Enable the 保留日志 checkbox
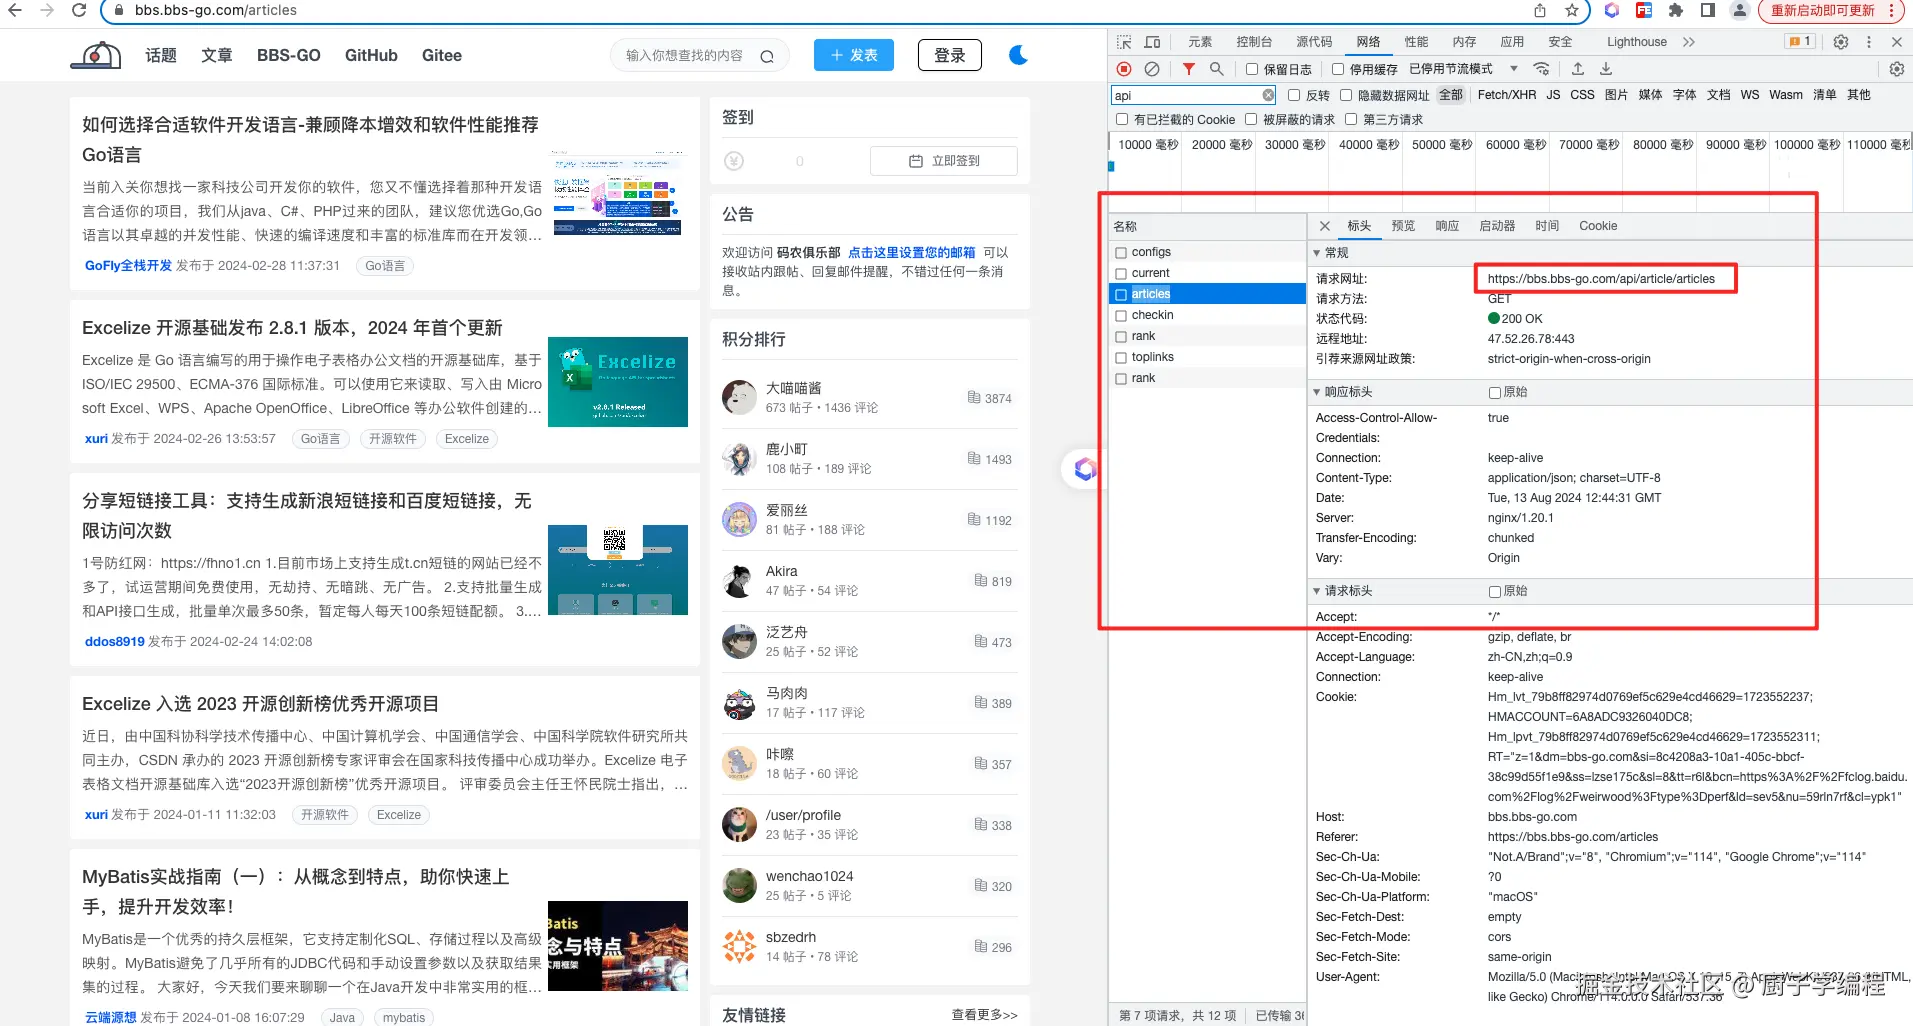The width and height of the screenshot is (1913, 1026). (x=1251, y=69)
